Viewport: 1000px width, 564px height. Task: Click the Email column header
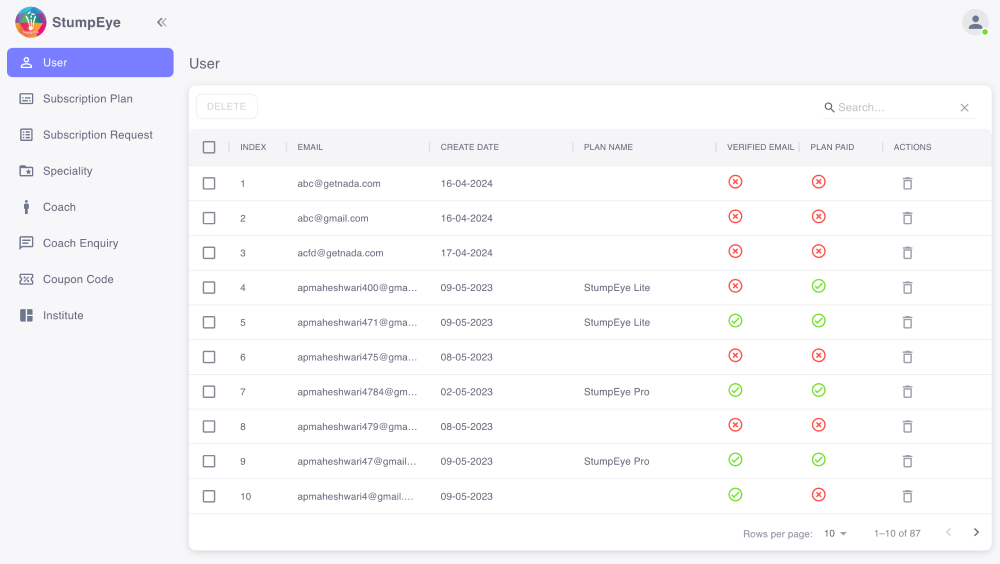coord(310,147)
